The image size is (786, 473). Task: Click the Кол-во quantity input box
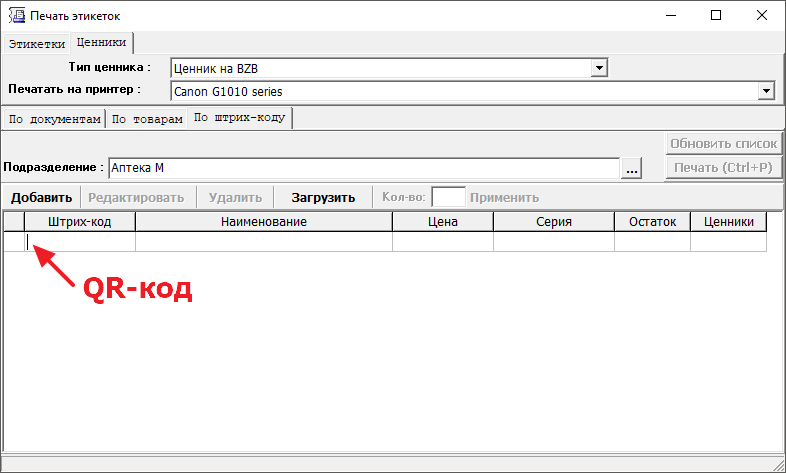(x=448, y=197)
